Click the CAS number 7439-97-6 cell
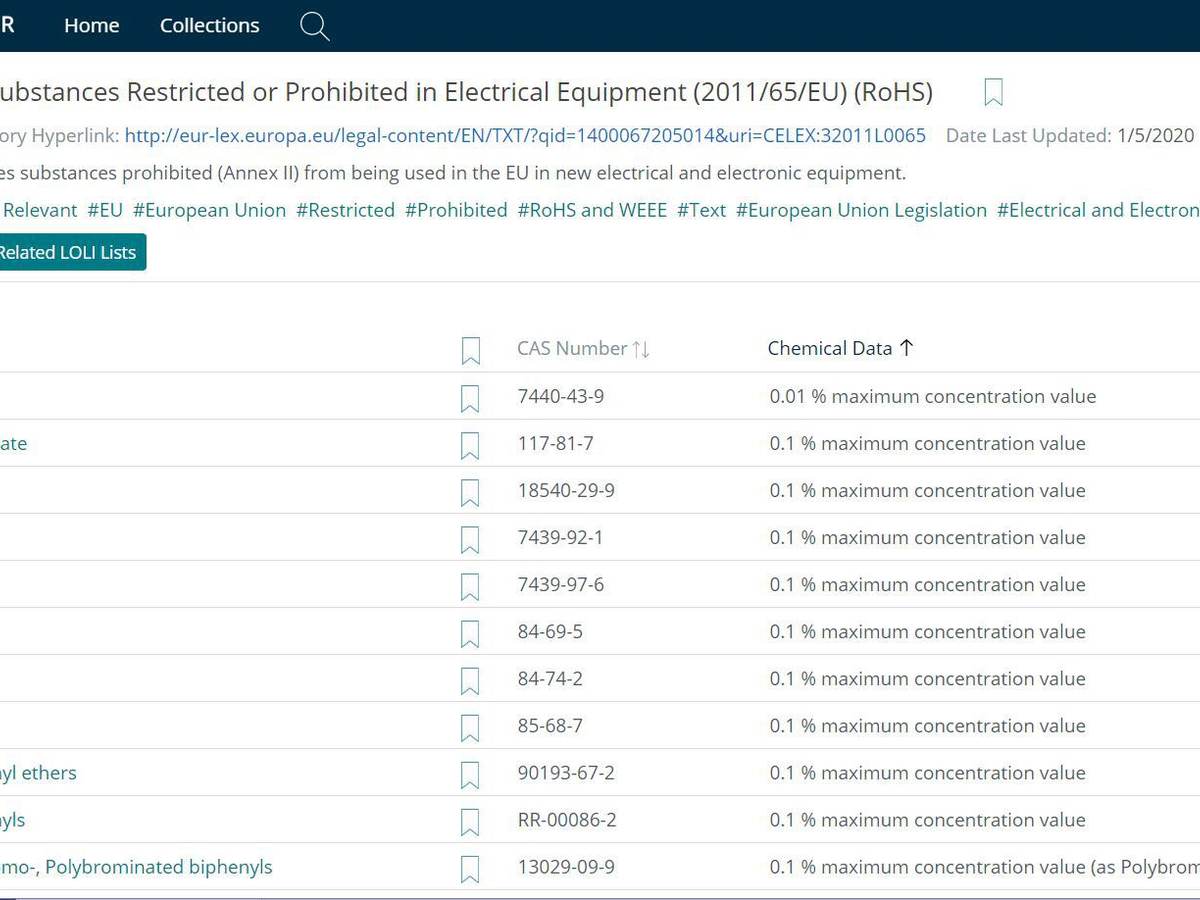 click(561, 584)
